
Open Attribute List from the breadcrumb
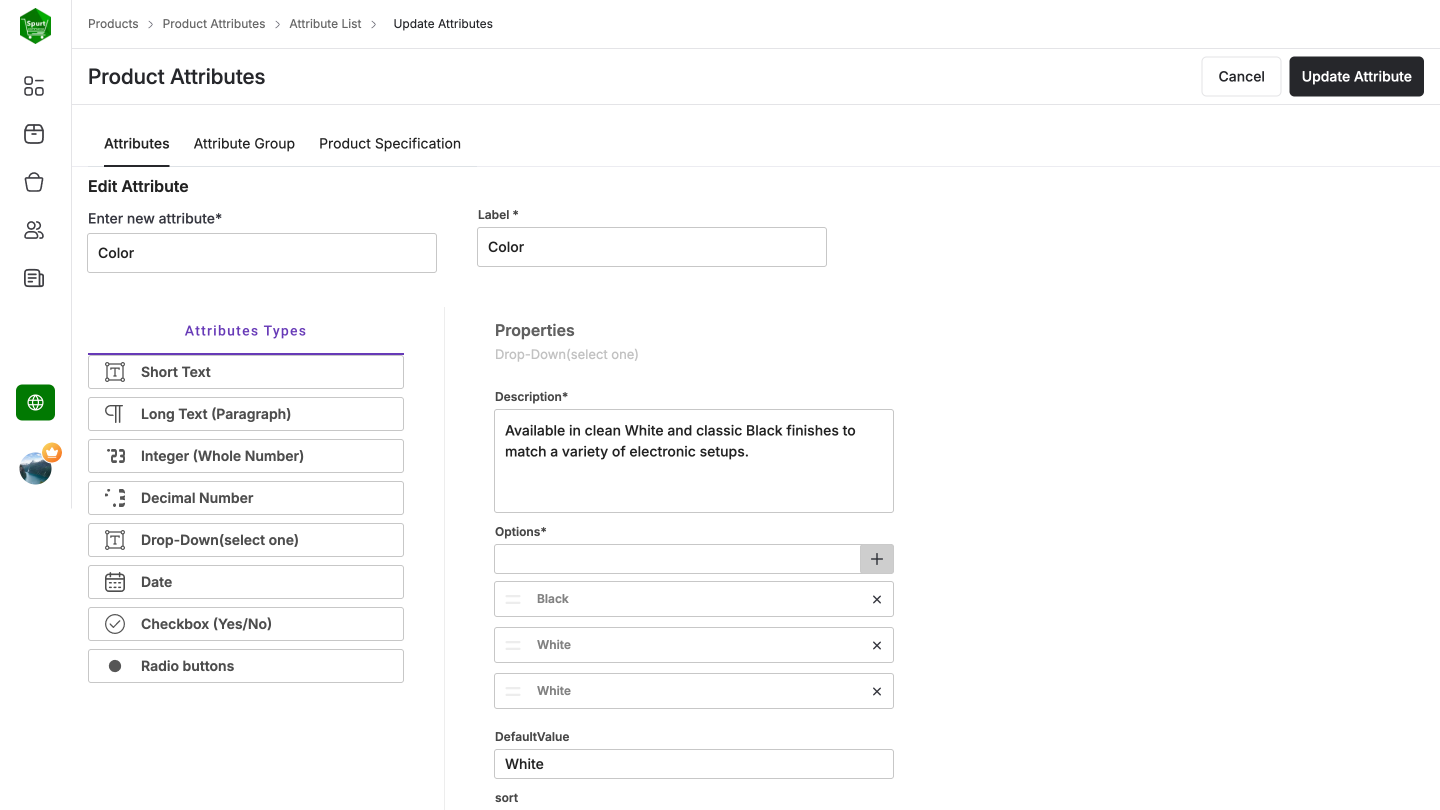click(x=324, y=23)
